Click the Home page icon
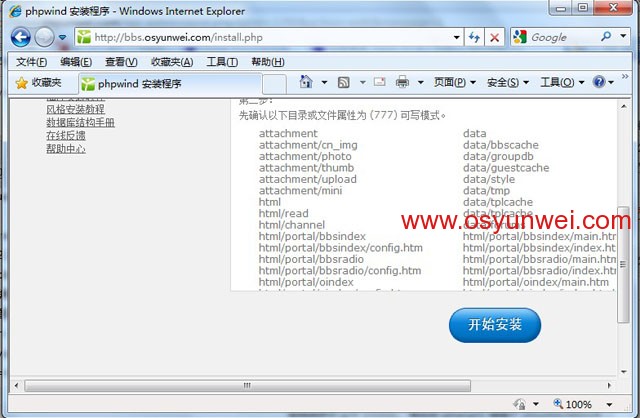Image resolution: width=640 pixels, height=418 pixels. coord(306,82)
